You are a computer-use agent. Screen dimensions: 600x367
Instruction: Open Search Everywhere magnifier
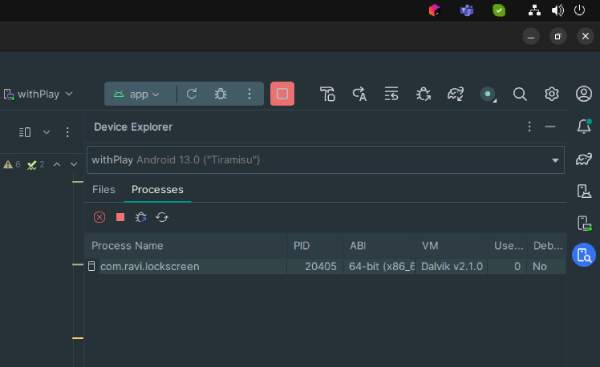tap(520, 94)
